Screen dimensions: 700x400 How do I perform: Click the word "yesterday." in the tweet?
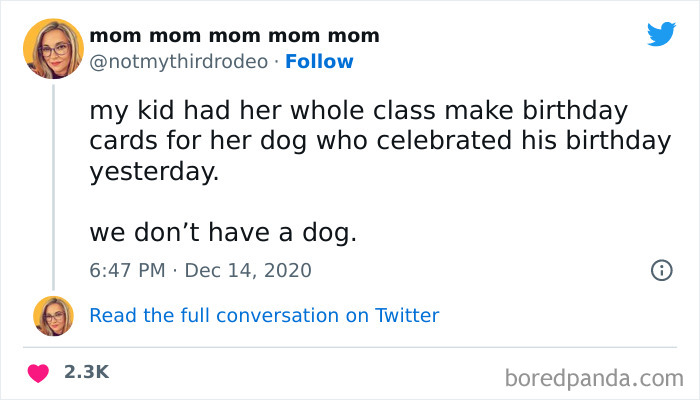(x=153, y=170)
